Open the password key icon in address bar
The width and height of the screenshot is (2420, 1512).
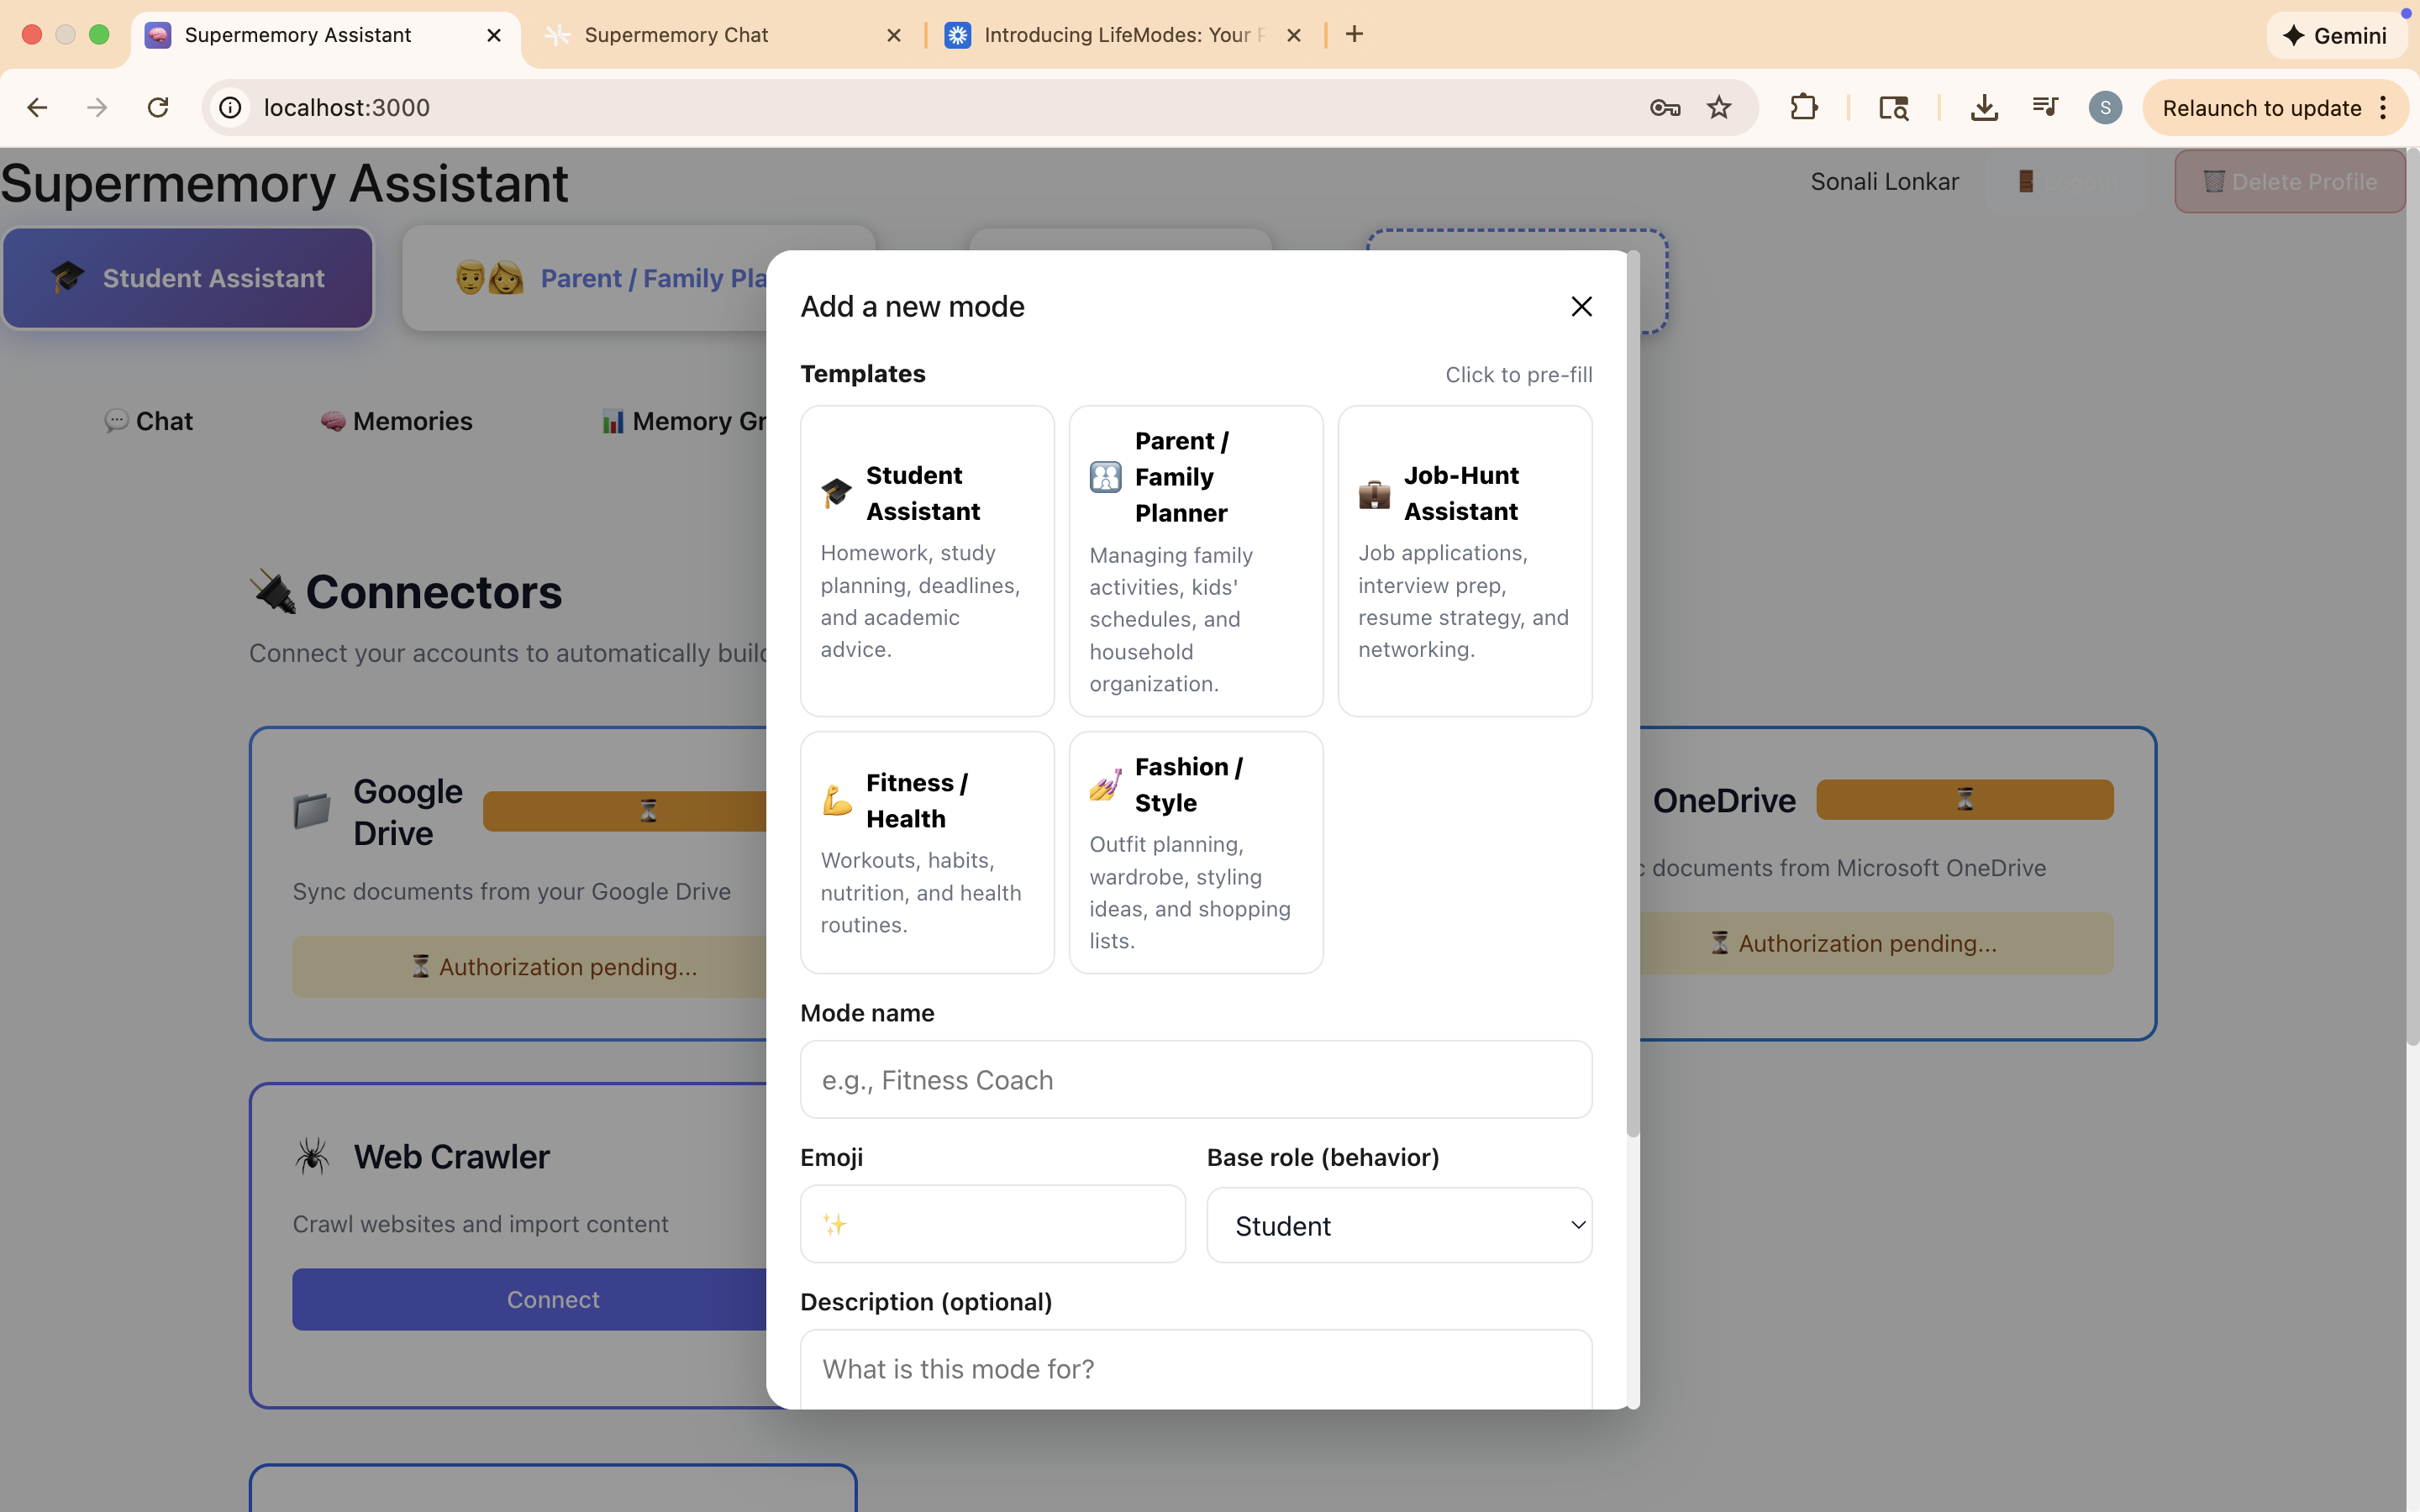(1664, 107)
